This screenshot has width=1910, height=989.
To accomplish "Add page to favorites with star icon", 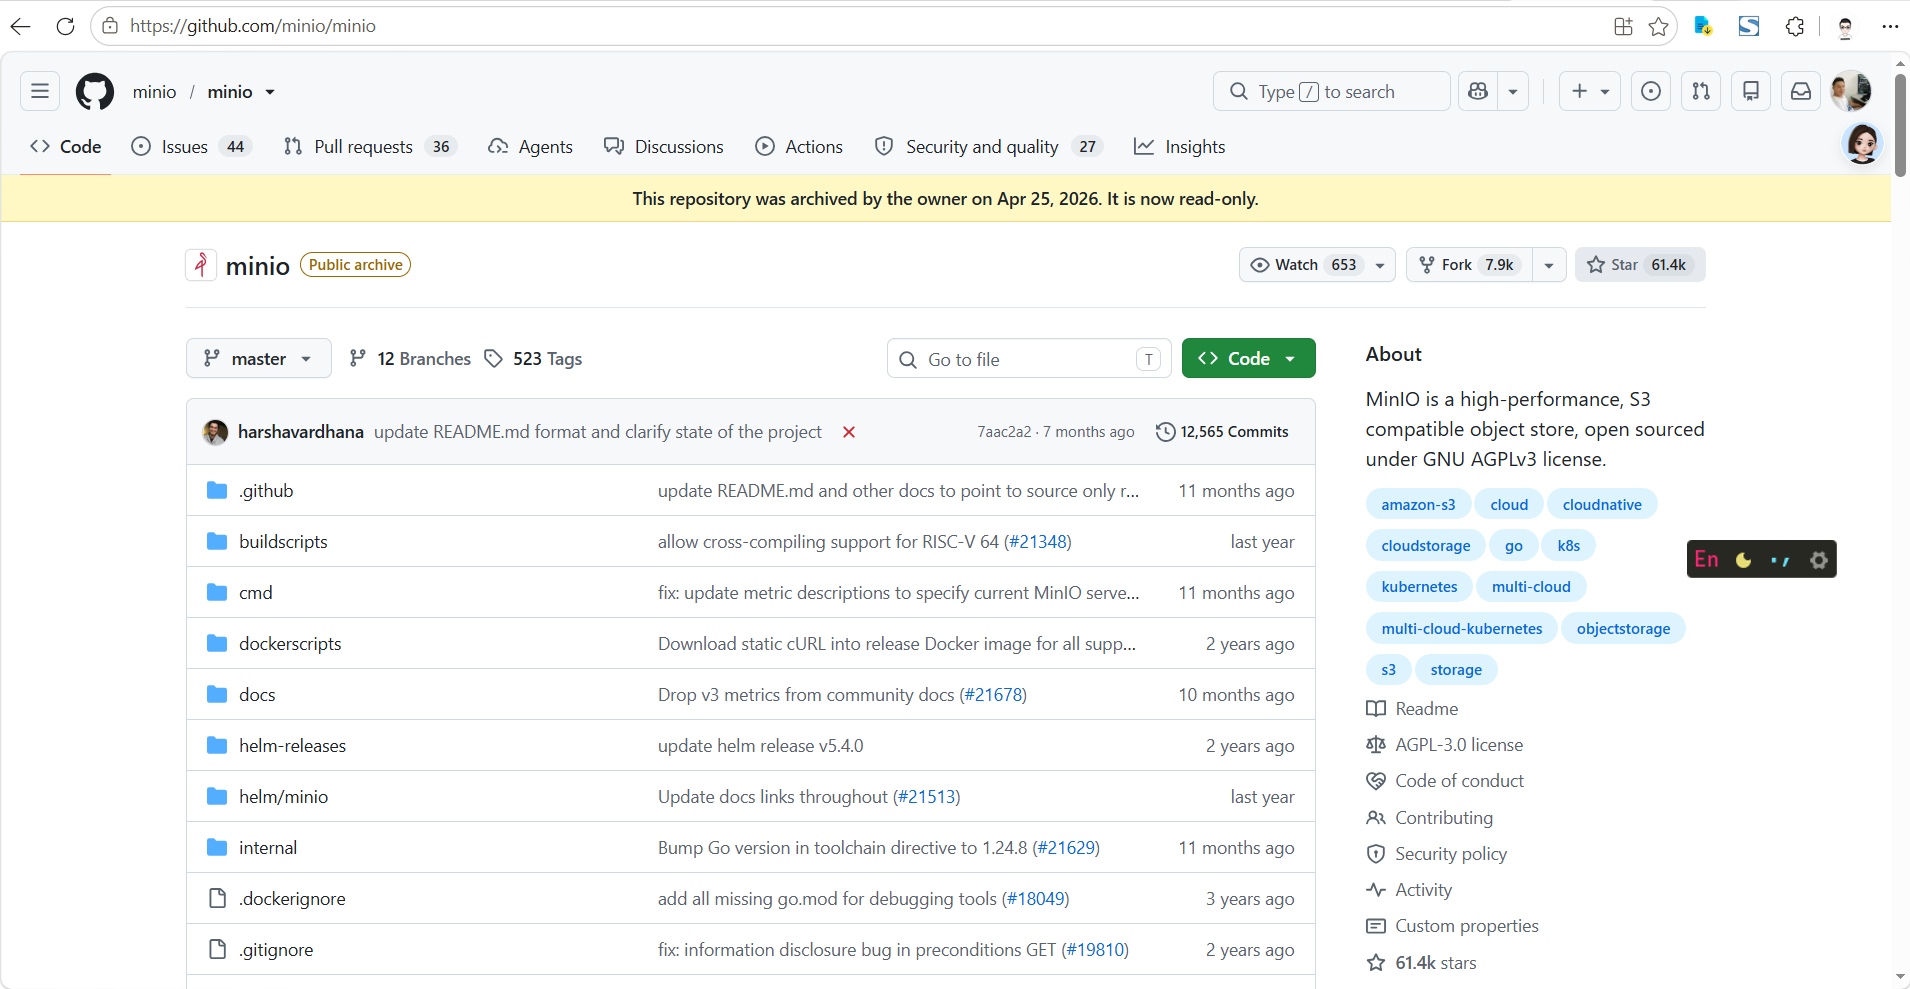I will click(x=1659, y=26).
